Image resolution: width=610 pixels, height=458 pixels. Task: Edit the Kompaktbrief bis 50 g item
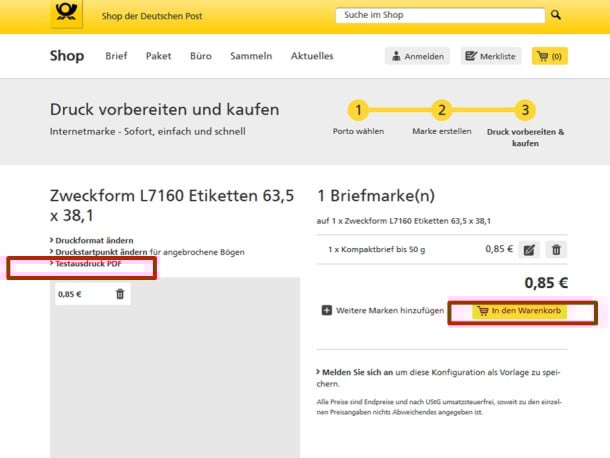tap(529, 249)
